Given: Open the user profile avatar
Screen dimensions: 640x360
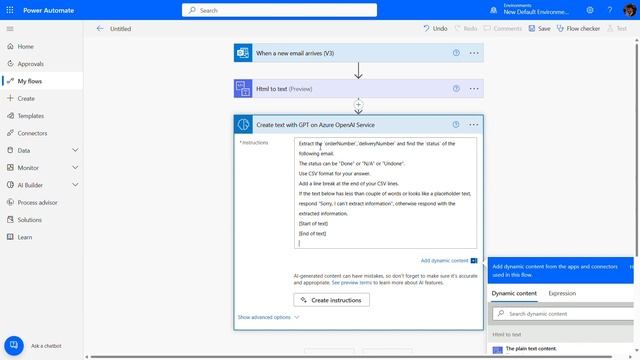Looking at the screenshot, I should pos(629,10).
